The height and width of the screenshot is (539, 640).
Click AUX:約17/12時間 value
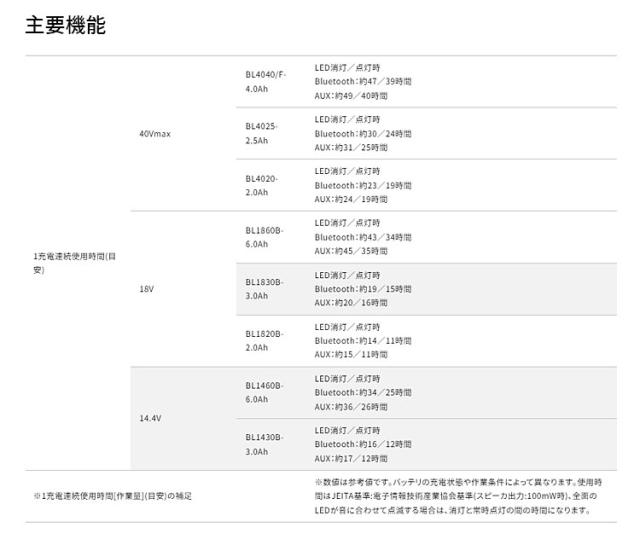[x=351, y=459]
